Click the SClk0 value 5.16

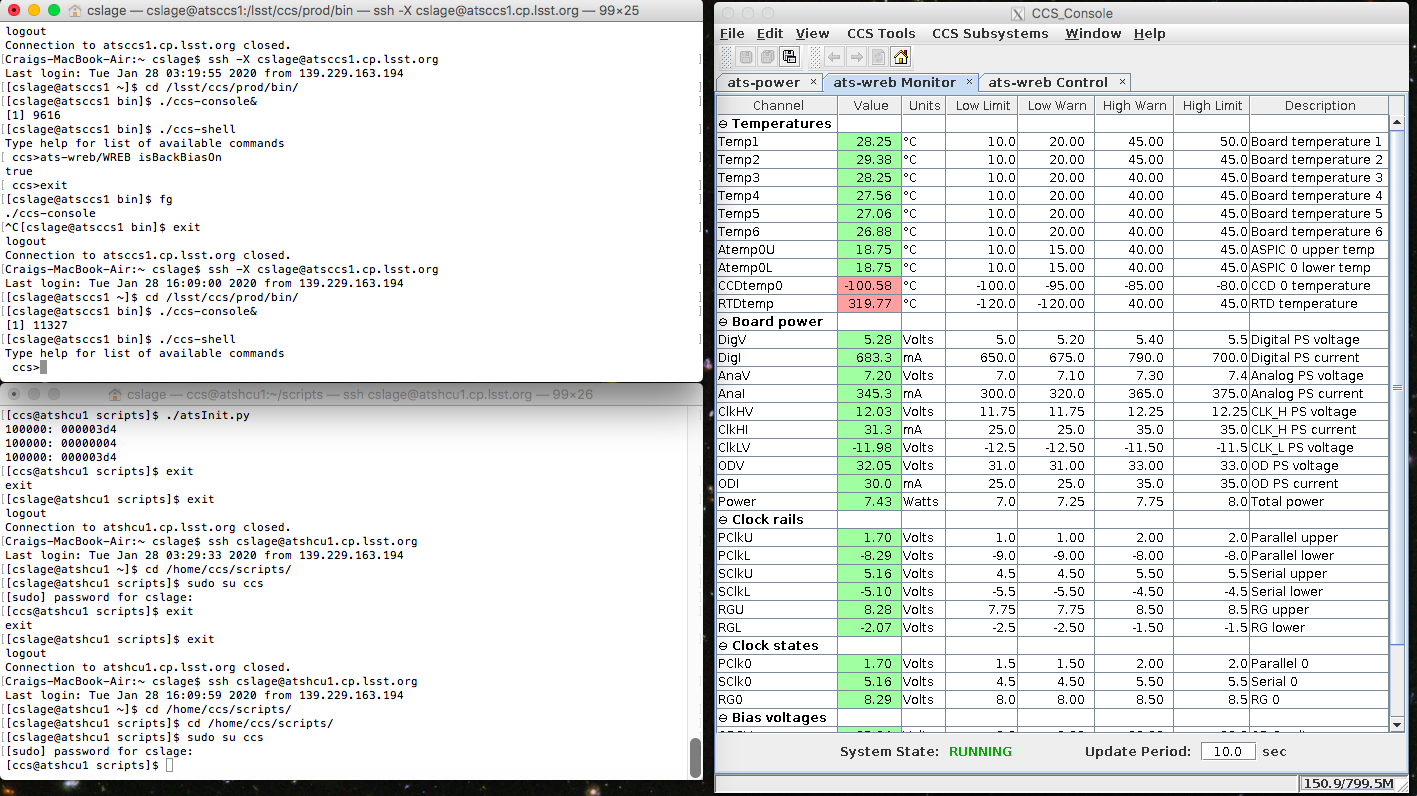[870, 682]
